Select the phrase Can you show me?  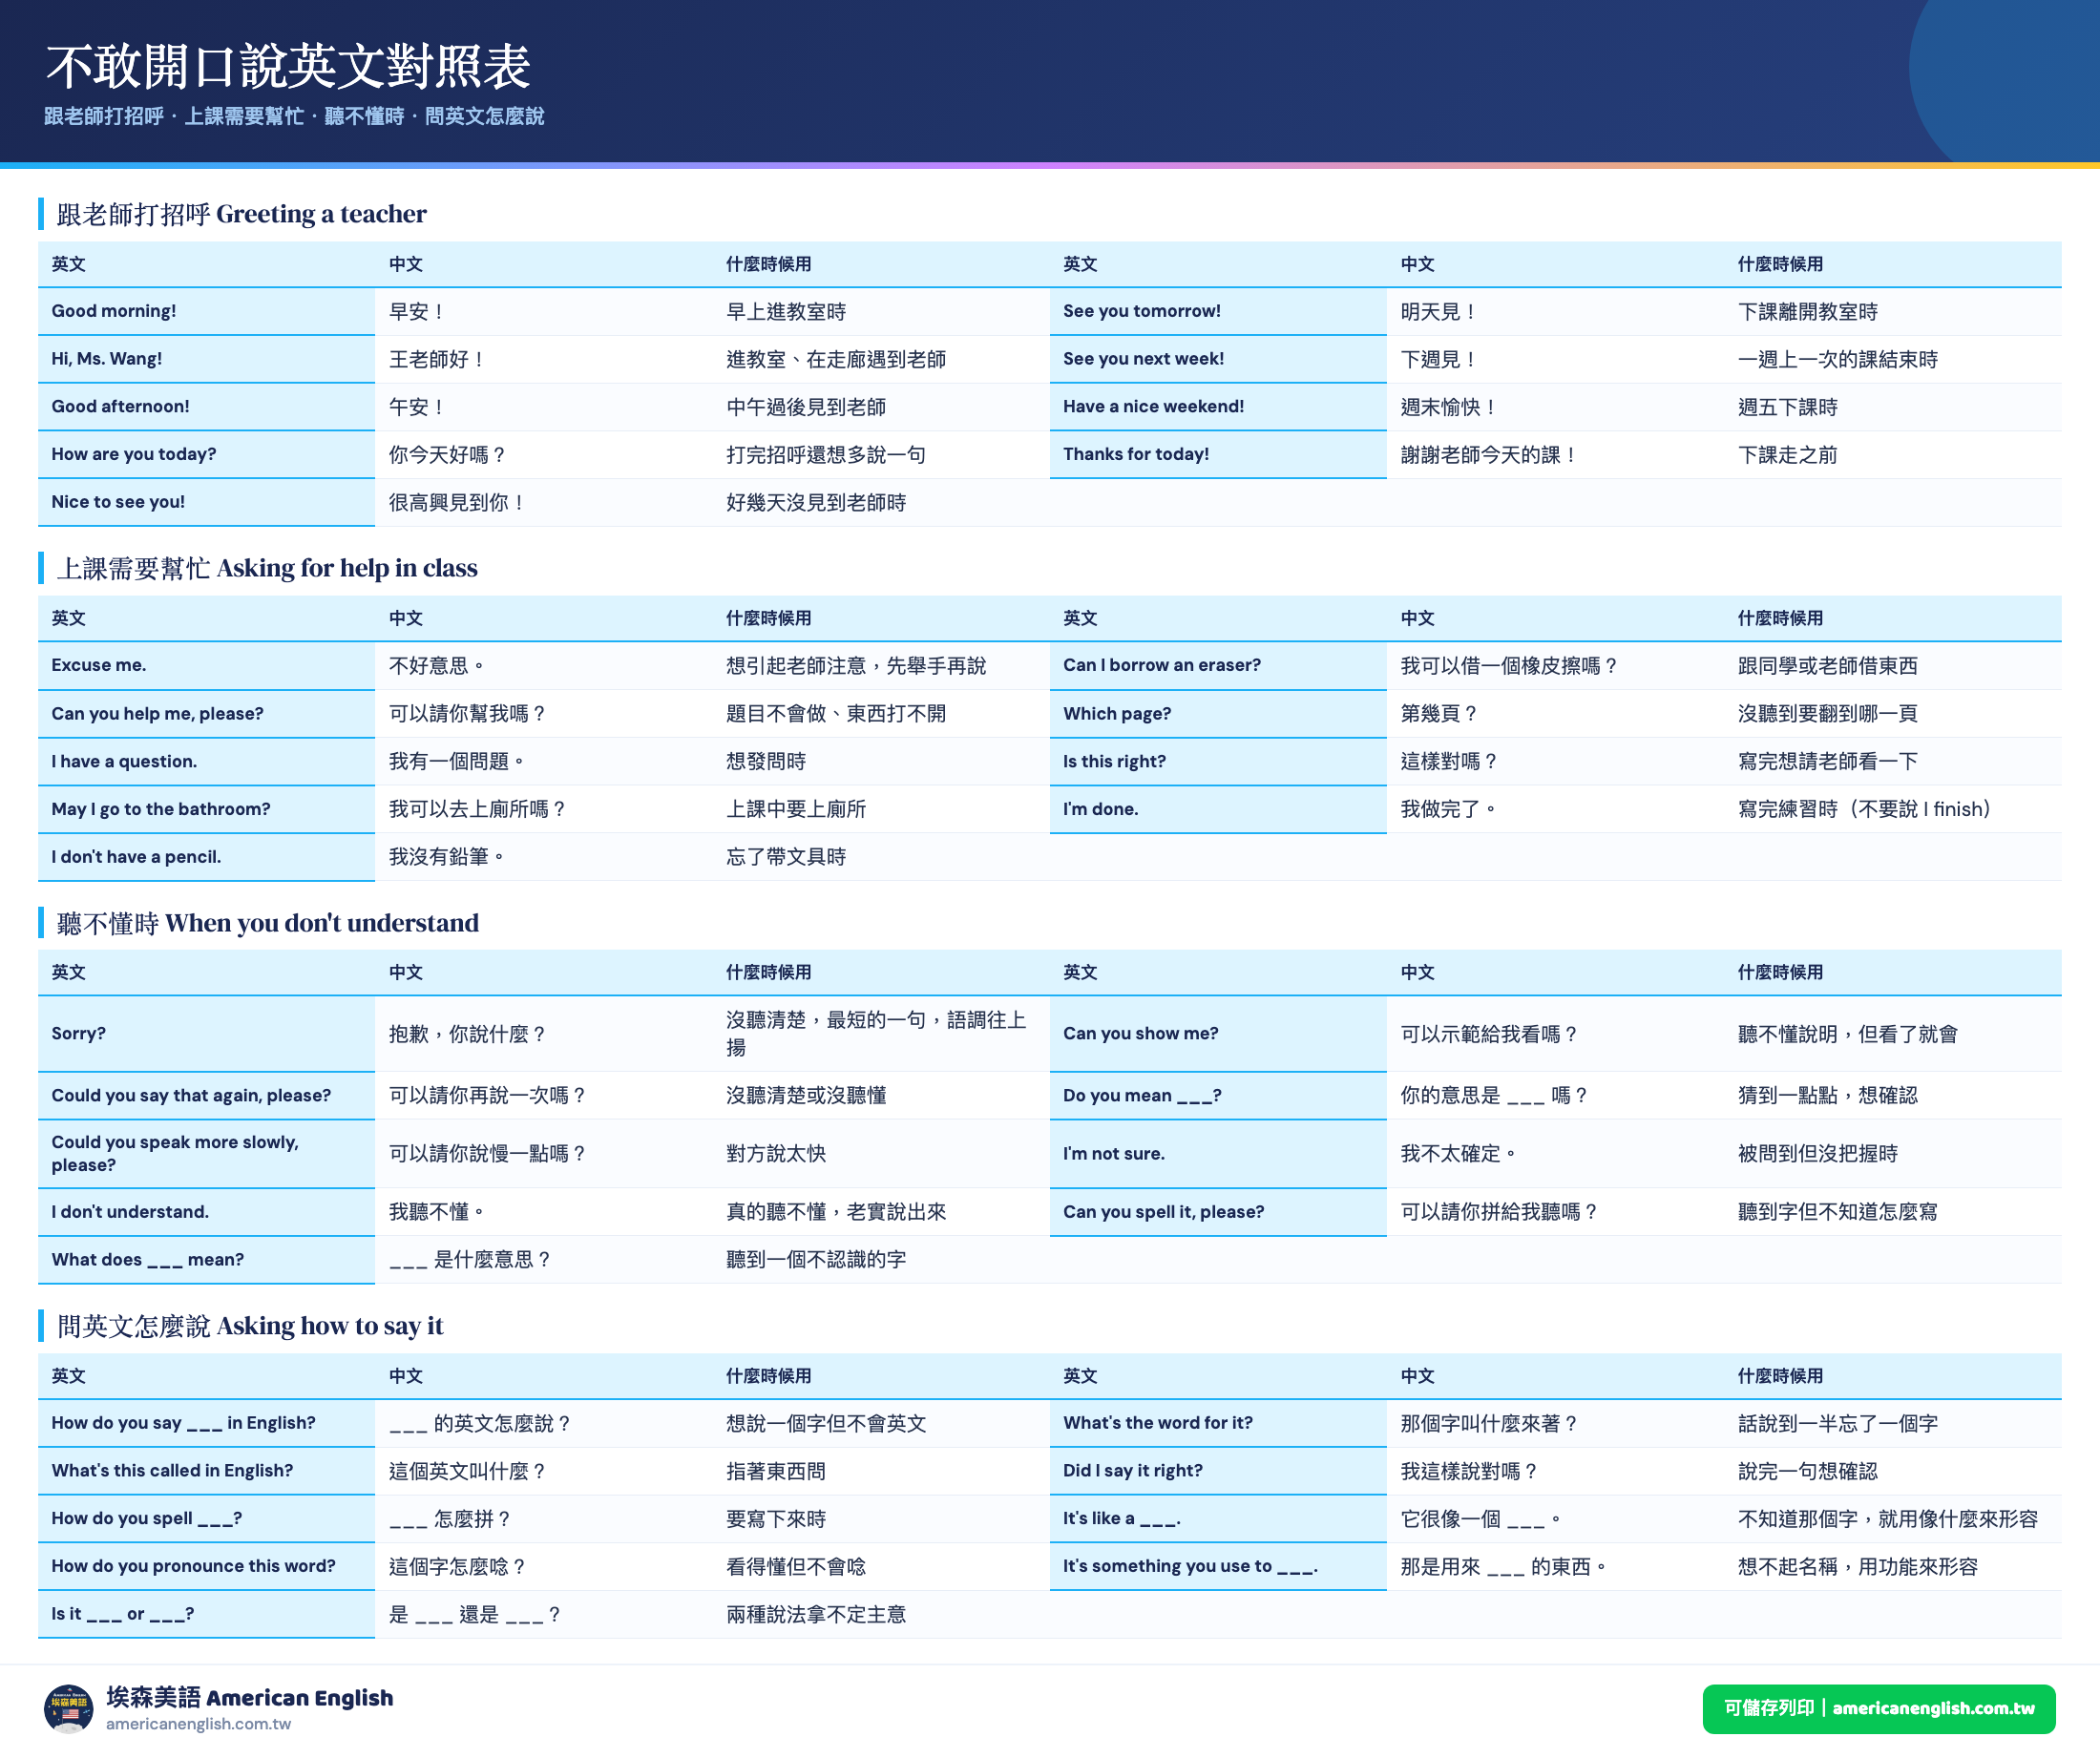point(1140,1034)
